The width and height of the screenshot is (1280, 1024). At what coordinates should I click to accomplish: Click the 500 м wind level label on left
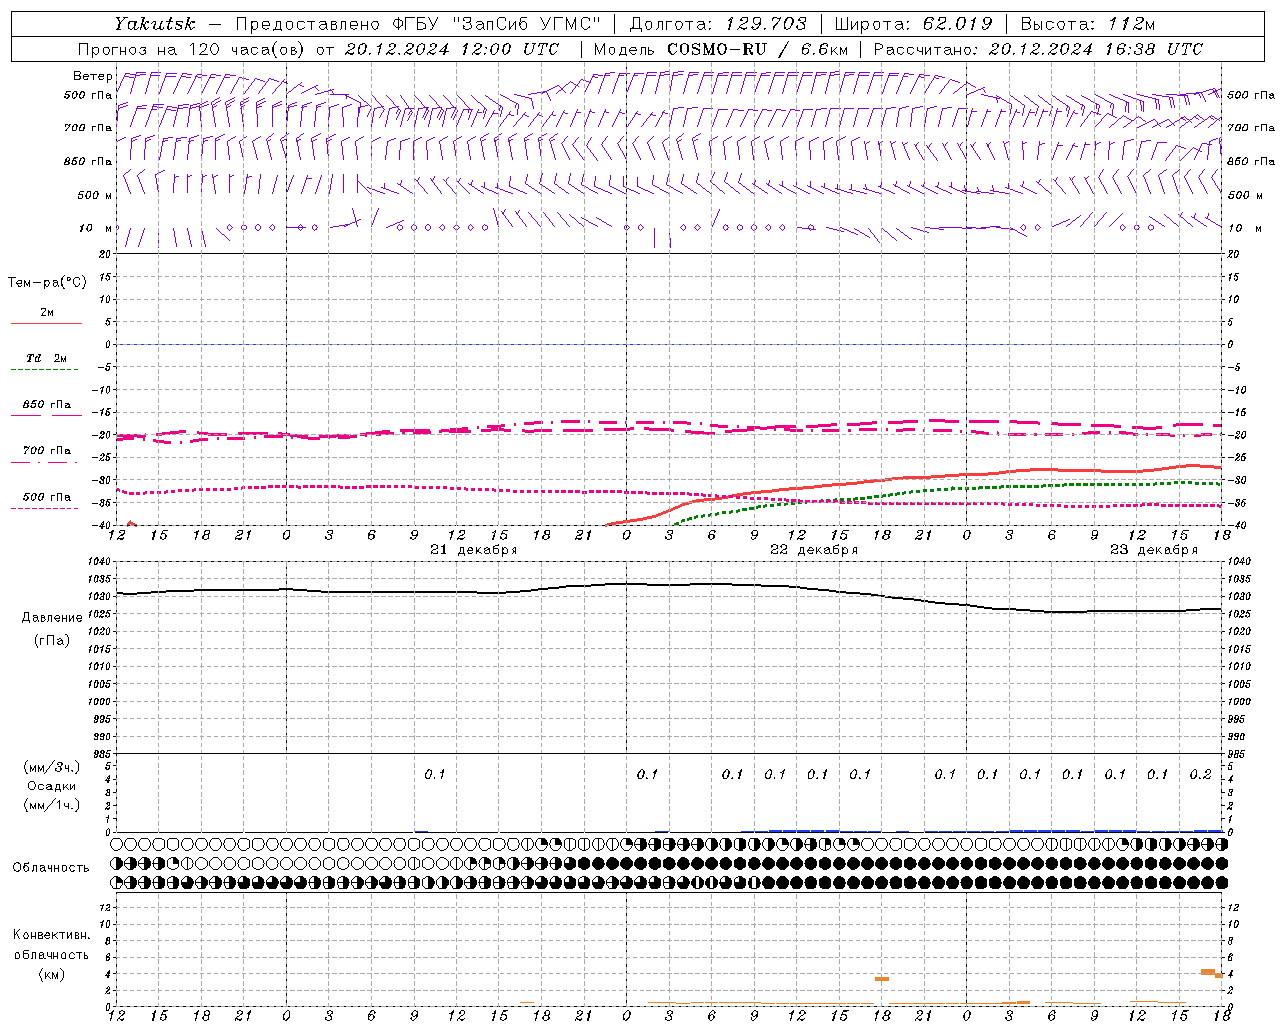[95, 195]
